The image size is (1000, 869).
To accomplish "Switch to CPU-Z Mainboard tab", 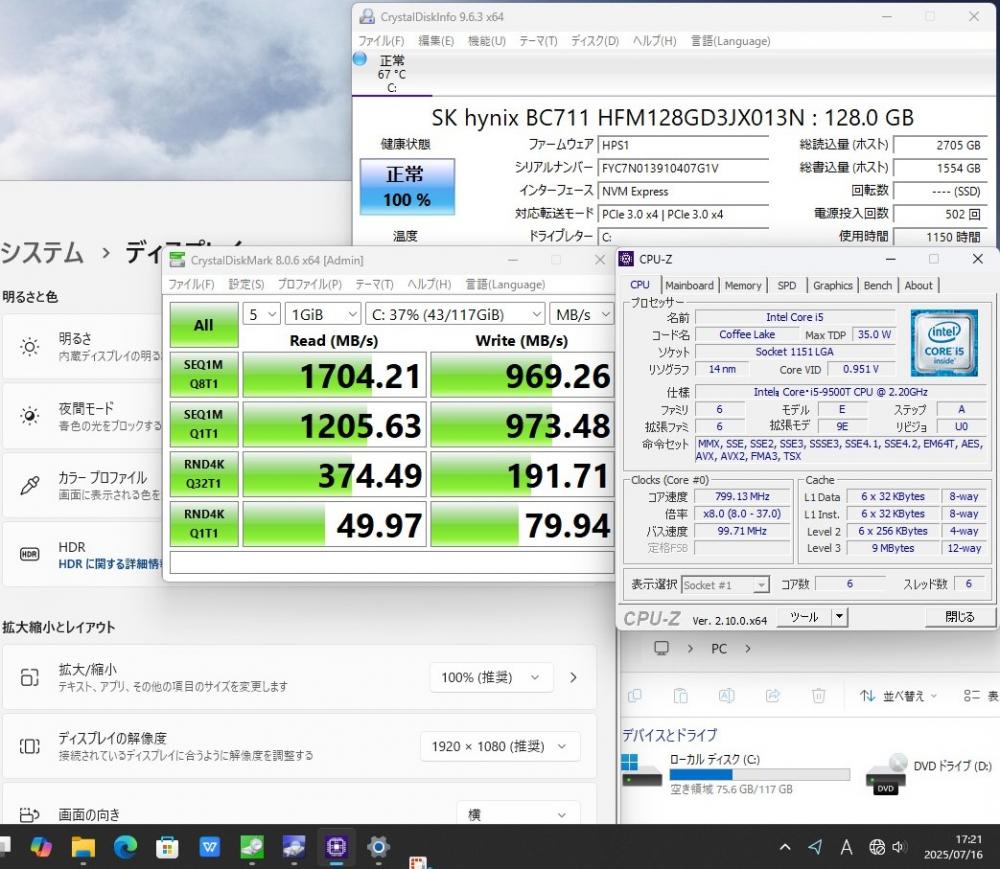I will coord(689,286).
